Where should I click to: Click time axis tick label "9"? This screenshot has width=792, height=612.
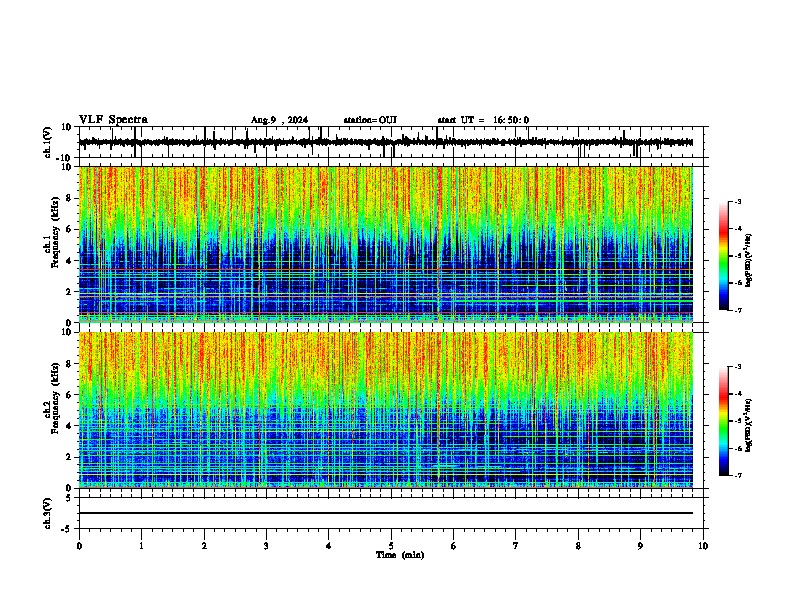(x=640, y=546)
